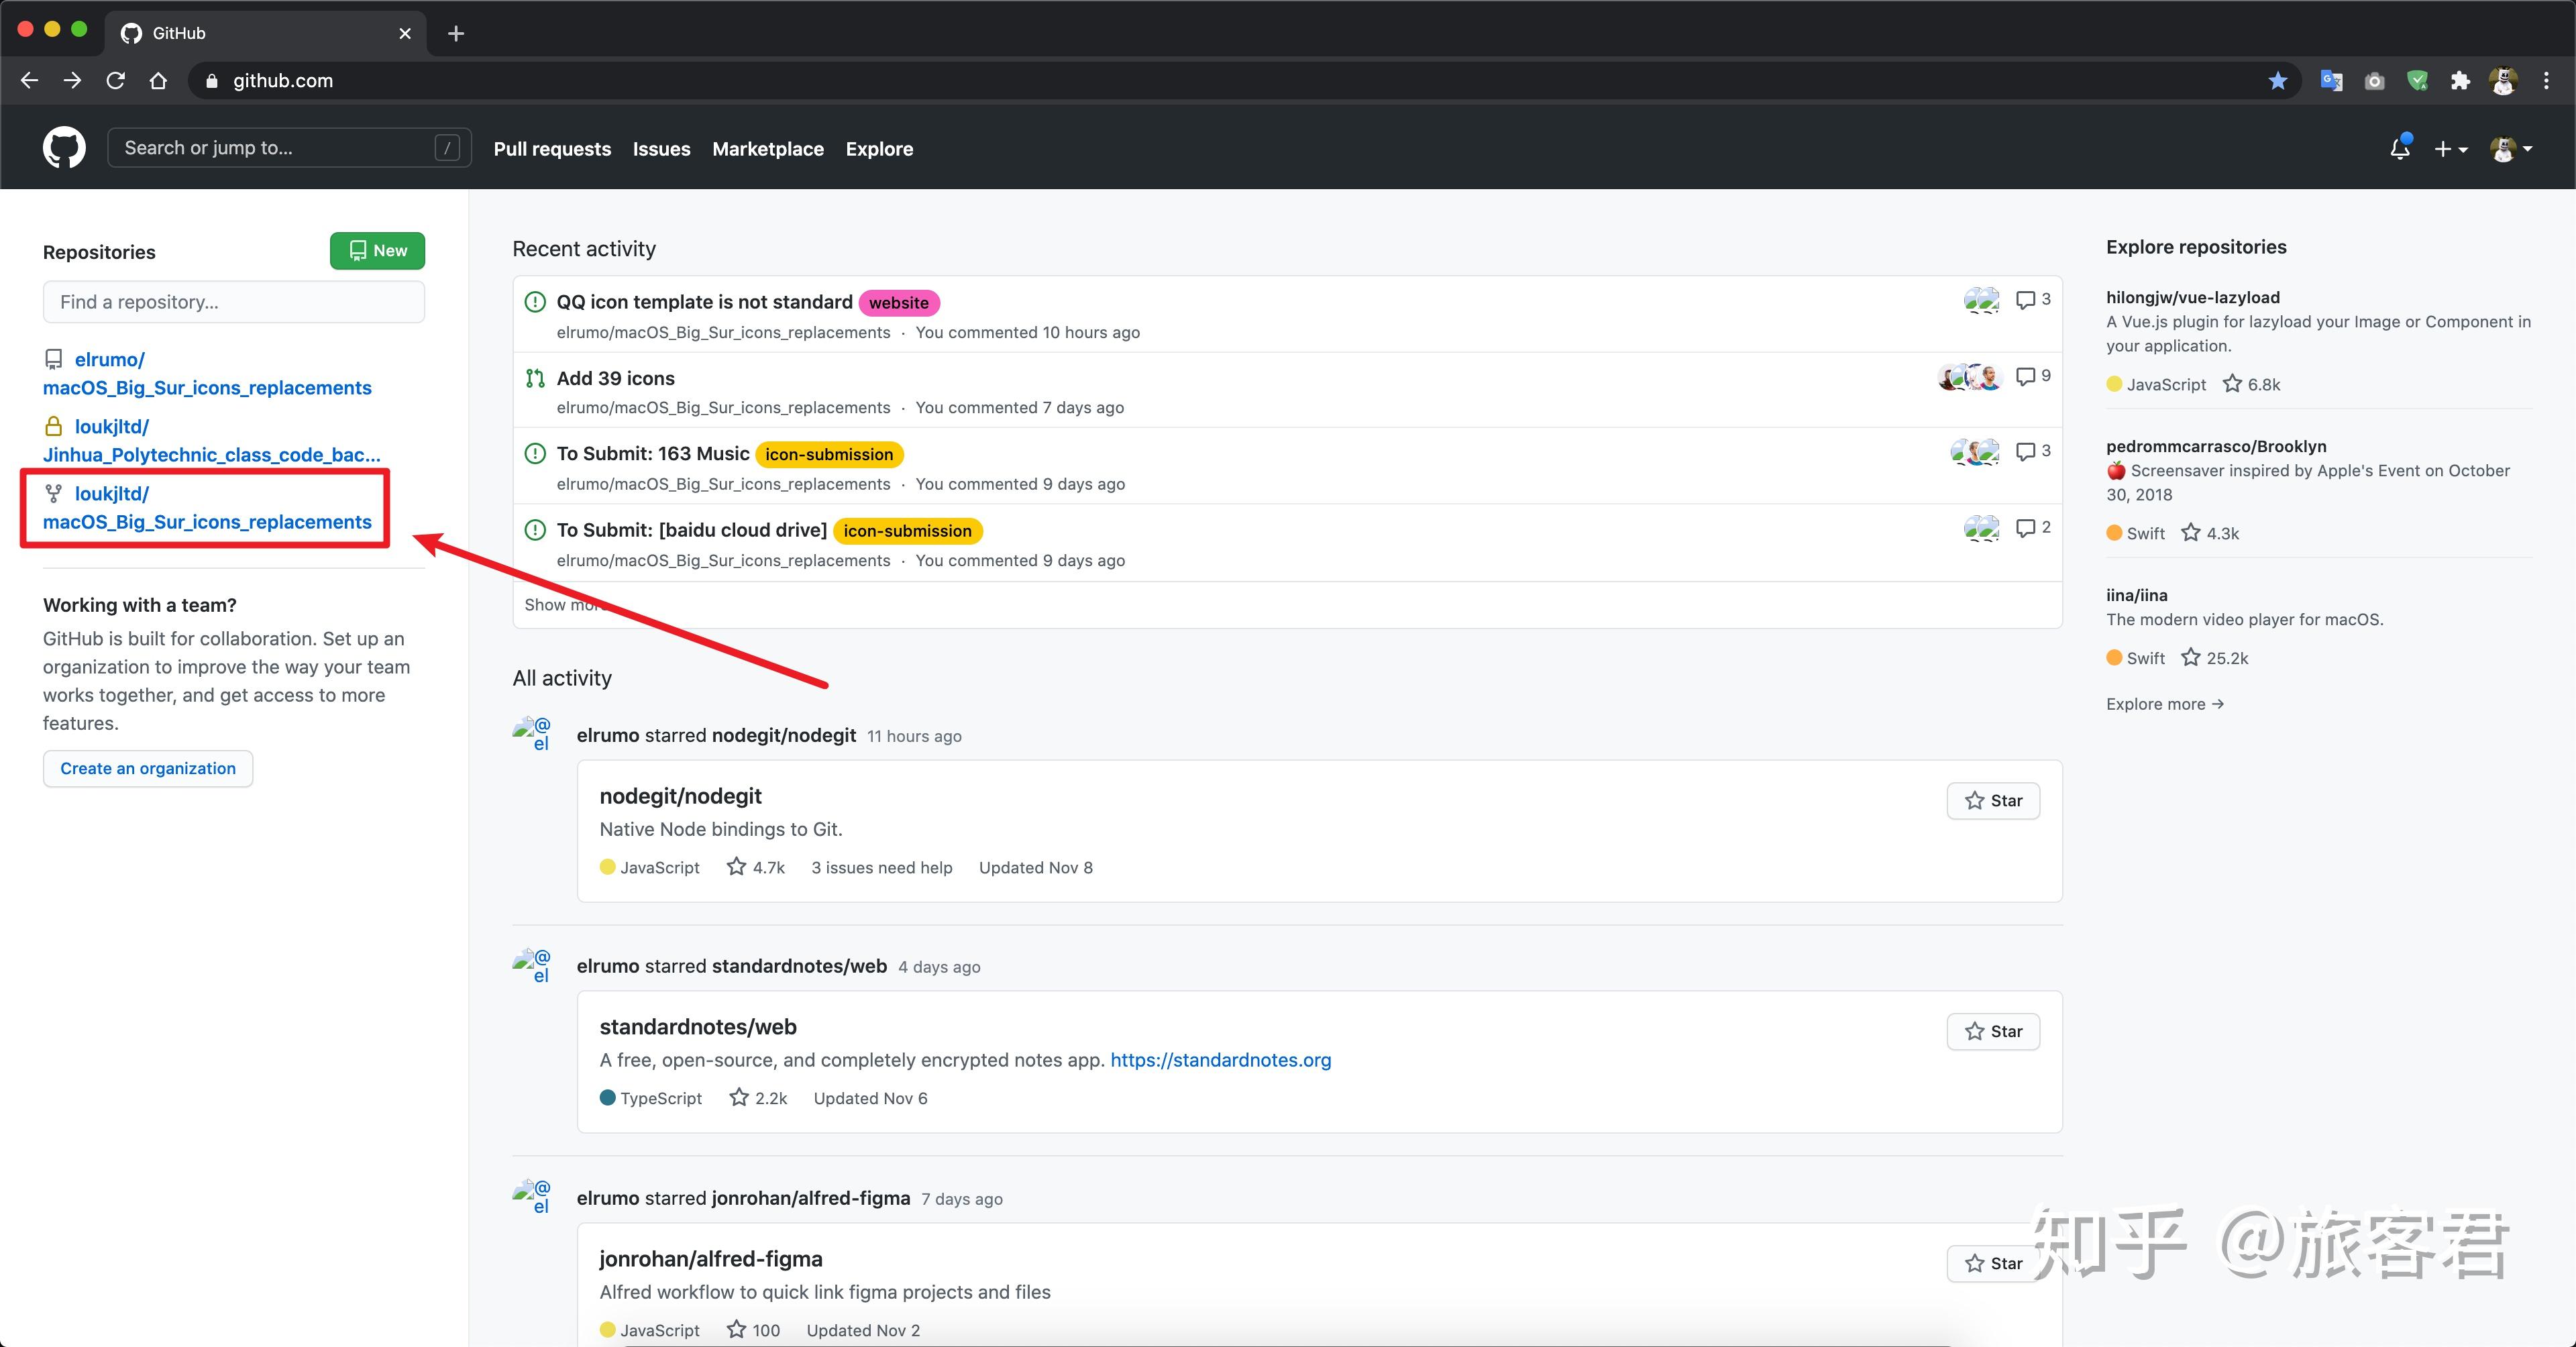Open loukjltd/macOS_Big_Sur_icons_replacements fork

pyautogui.click(x=207, y=507)
